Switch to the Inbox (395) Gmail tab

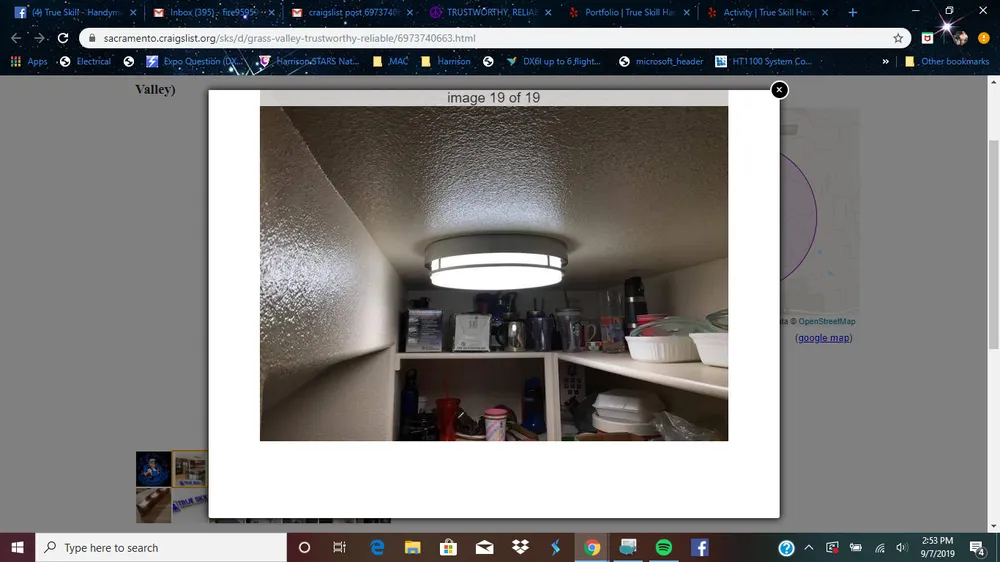(x=205, y=13)
